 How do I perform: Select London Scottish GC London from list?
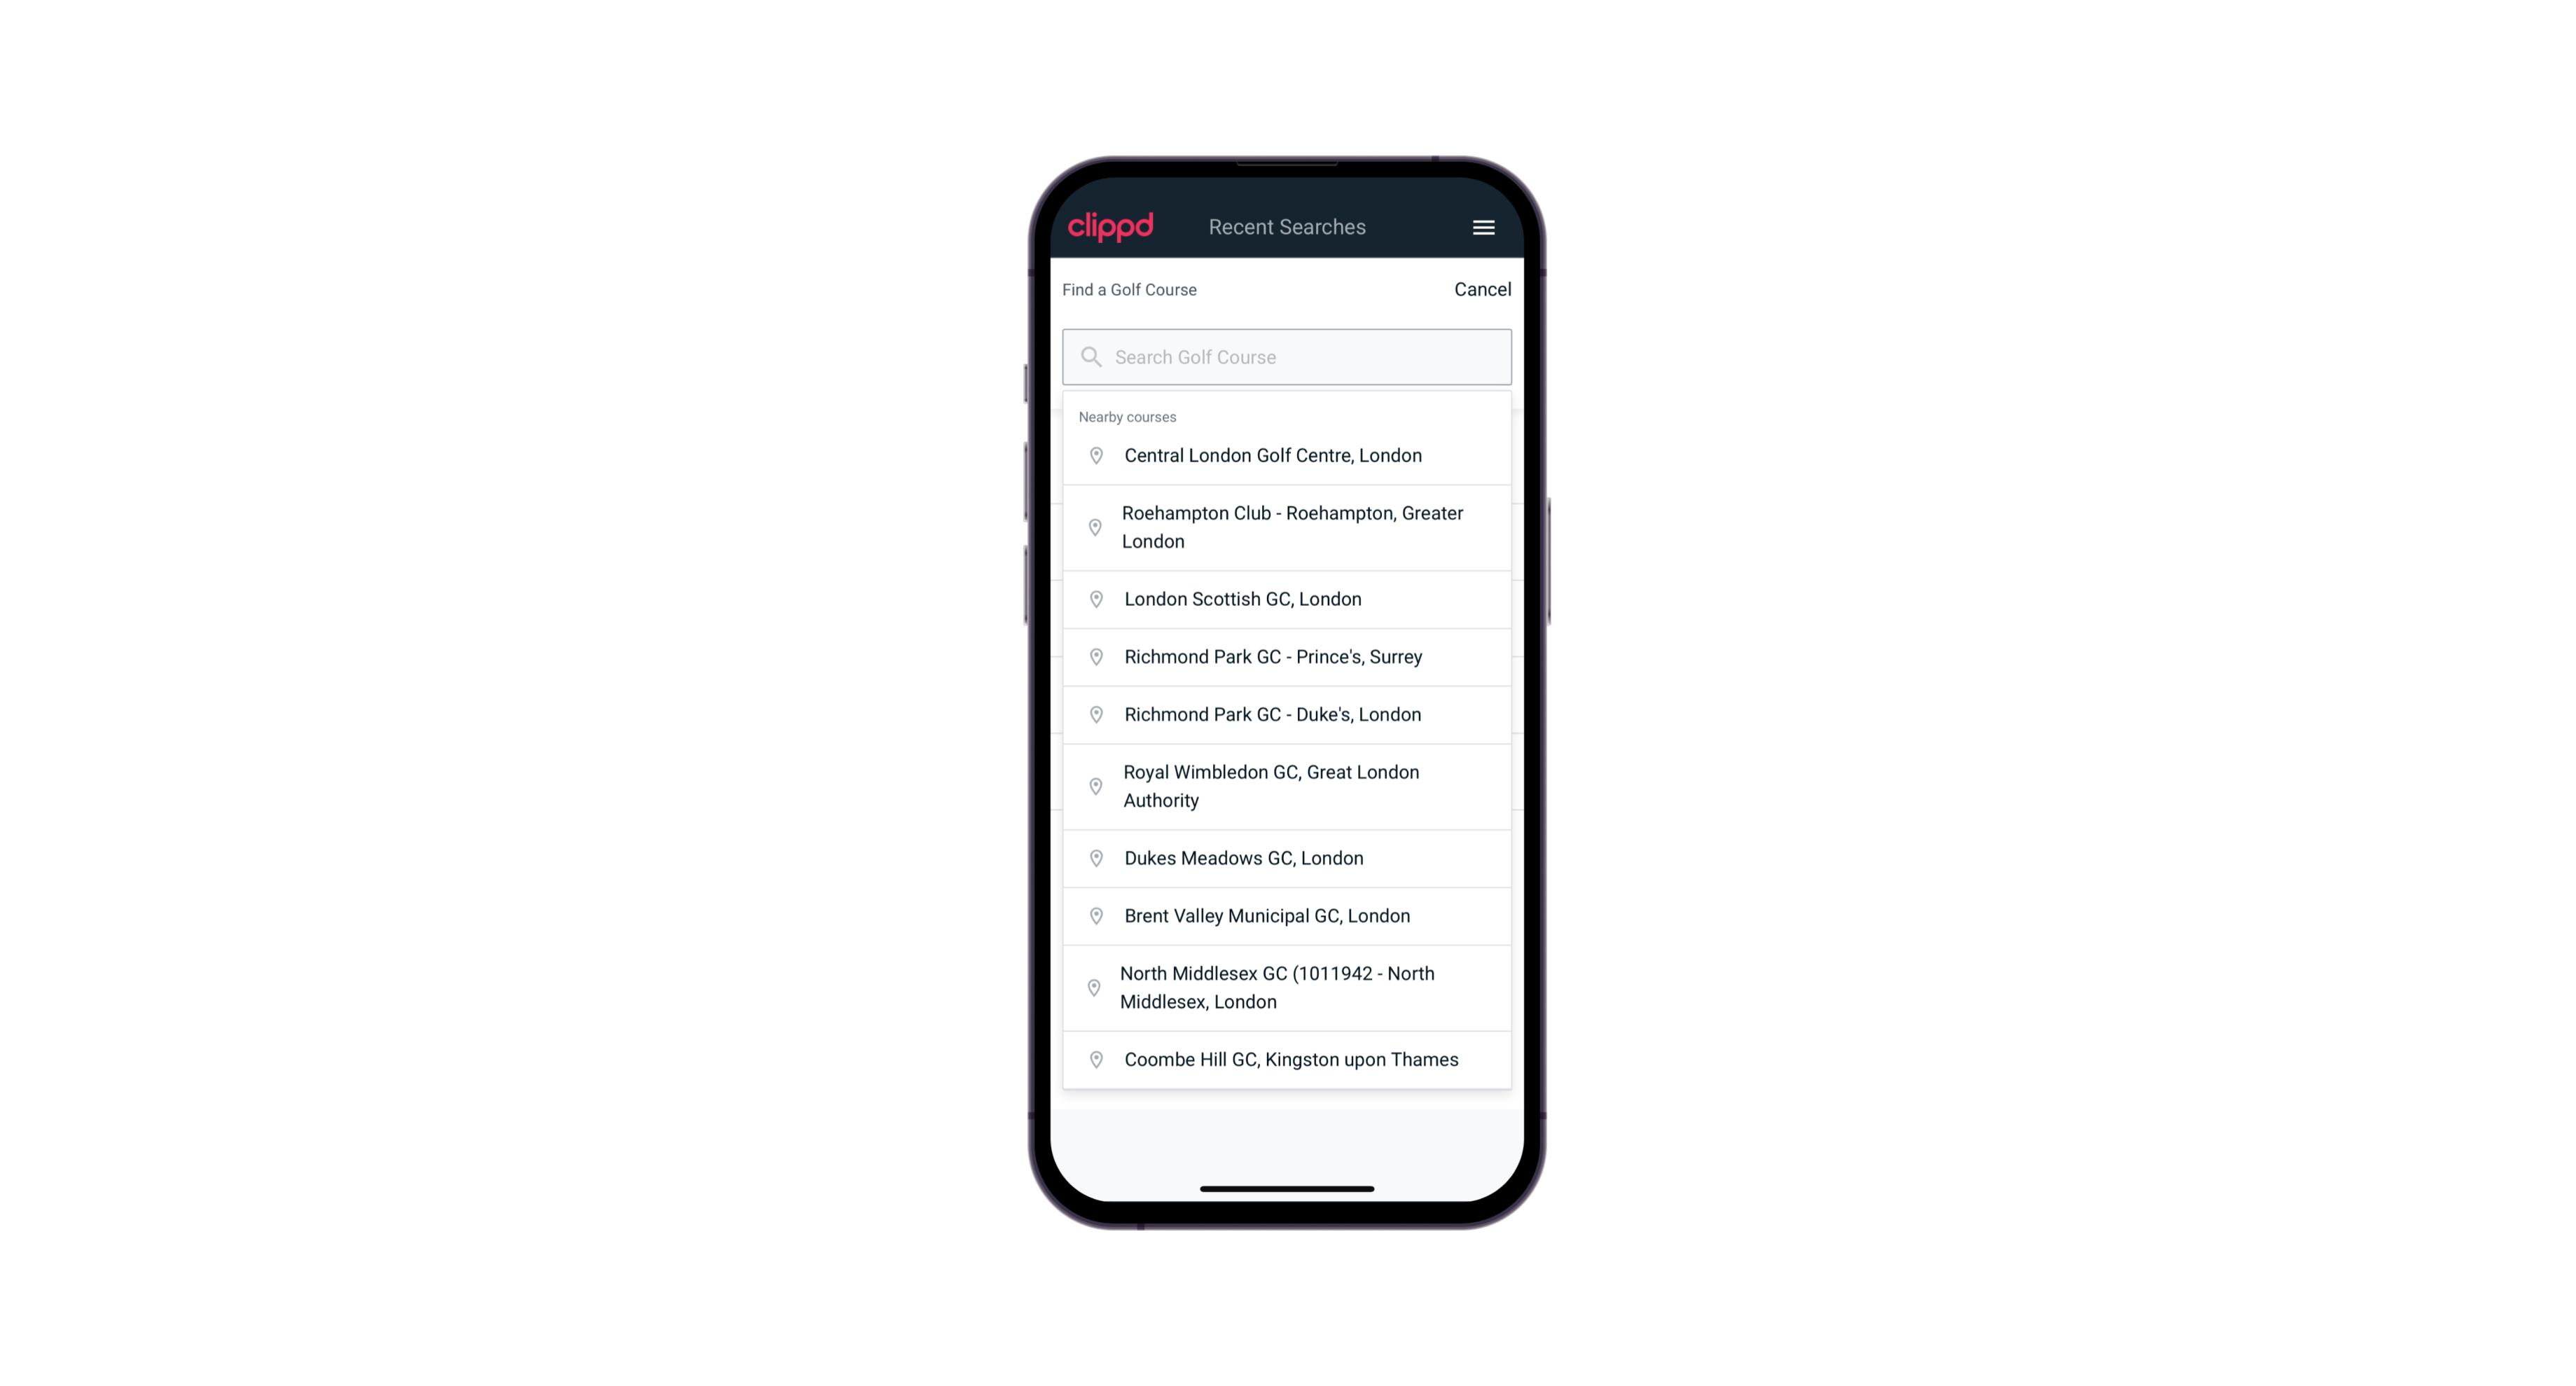pyautogui.click(x=1288, y=597)
